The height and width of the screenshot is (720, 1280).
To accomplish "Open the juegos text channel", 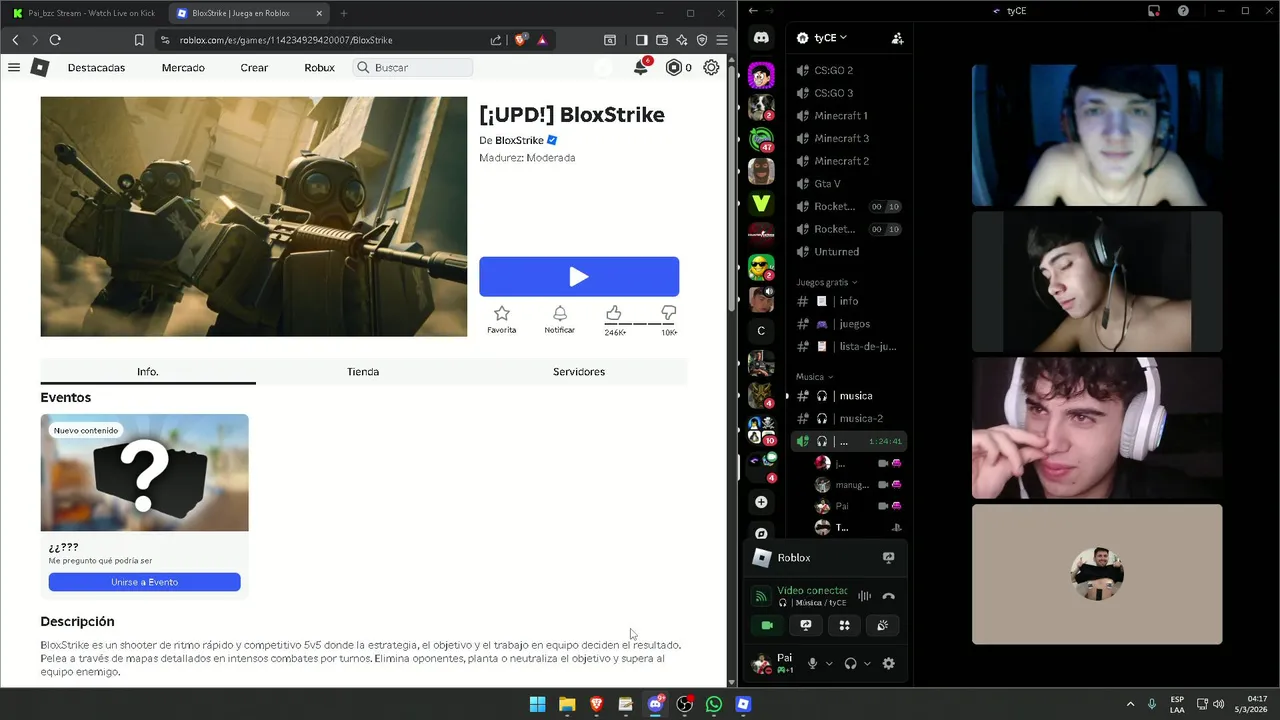I will coord(848,324).
